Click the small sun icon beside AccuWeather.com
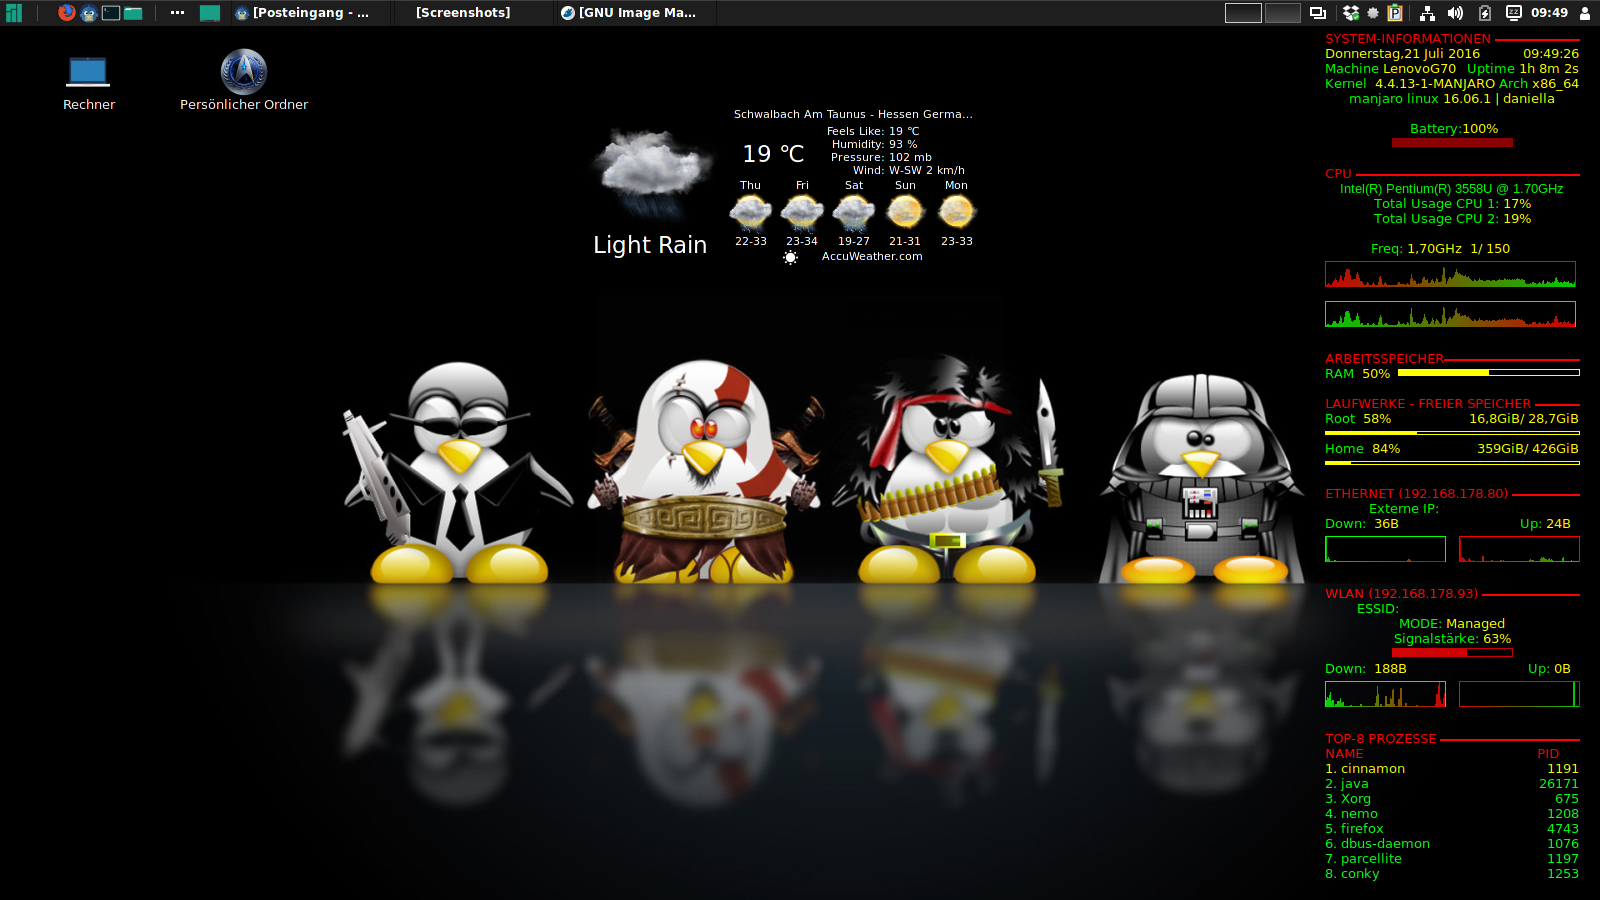This screenshot has height=900, width=1600. 790,258
